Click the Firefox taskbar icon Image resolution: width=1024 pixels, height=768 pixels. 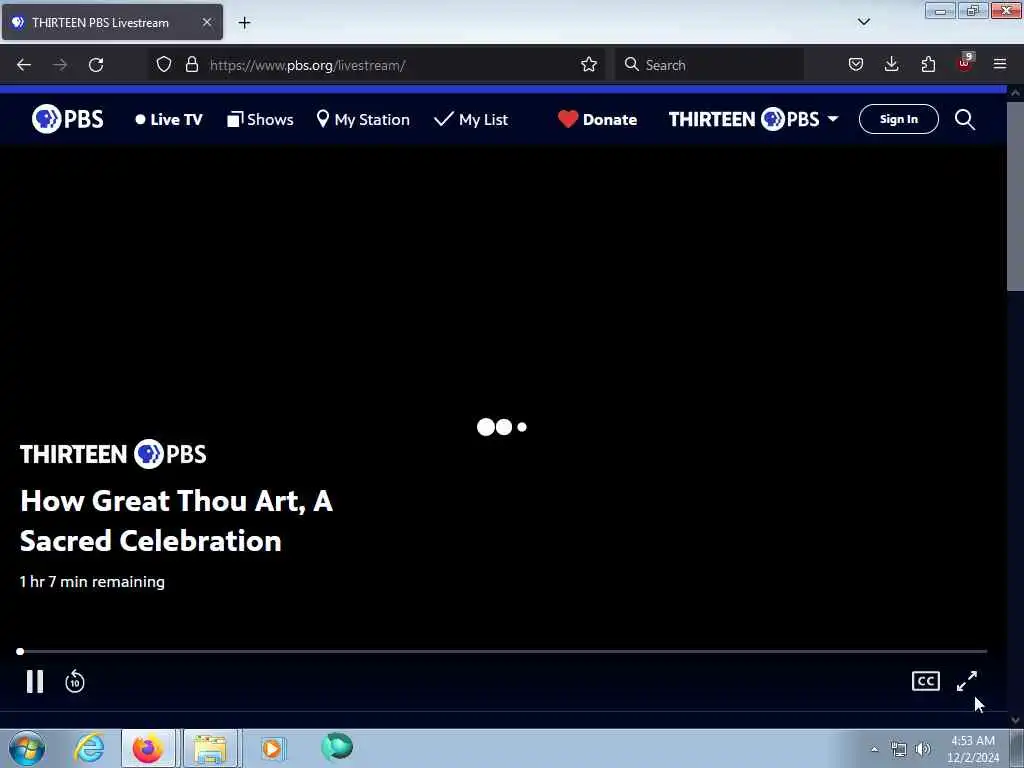point(148,748)
